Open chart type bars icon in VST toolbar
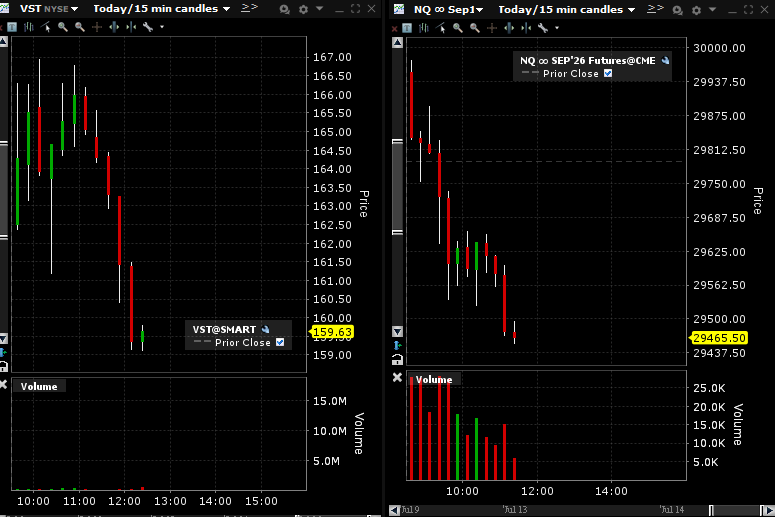This screenshot has height=517, width=775. [x=29, y=27]
